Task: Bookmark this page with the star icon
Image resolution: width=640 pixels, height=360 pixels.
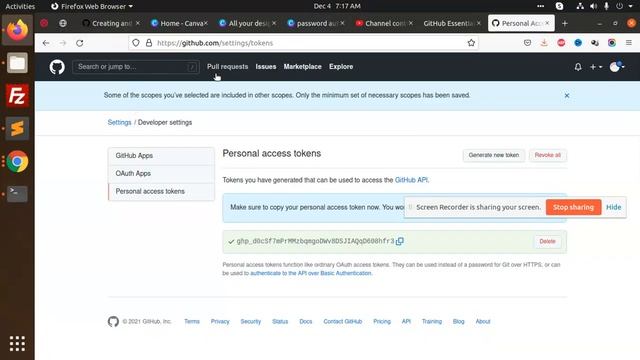Action: click(x=471, y=43)
